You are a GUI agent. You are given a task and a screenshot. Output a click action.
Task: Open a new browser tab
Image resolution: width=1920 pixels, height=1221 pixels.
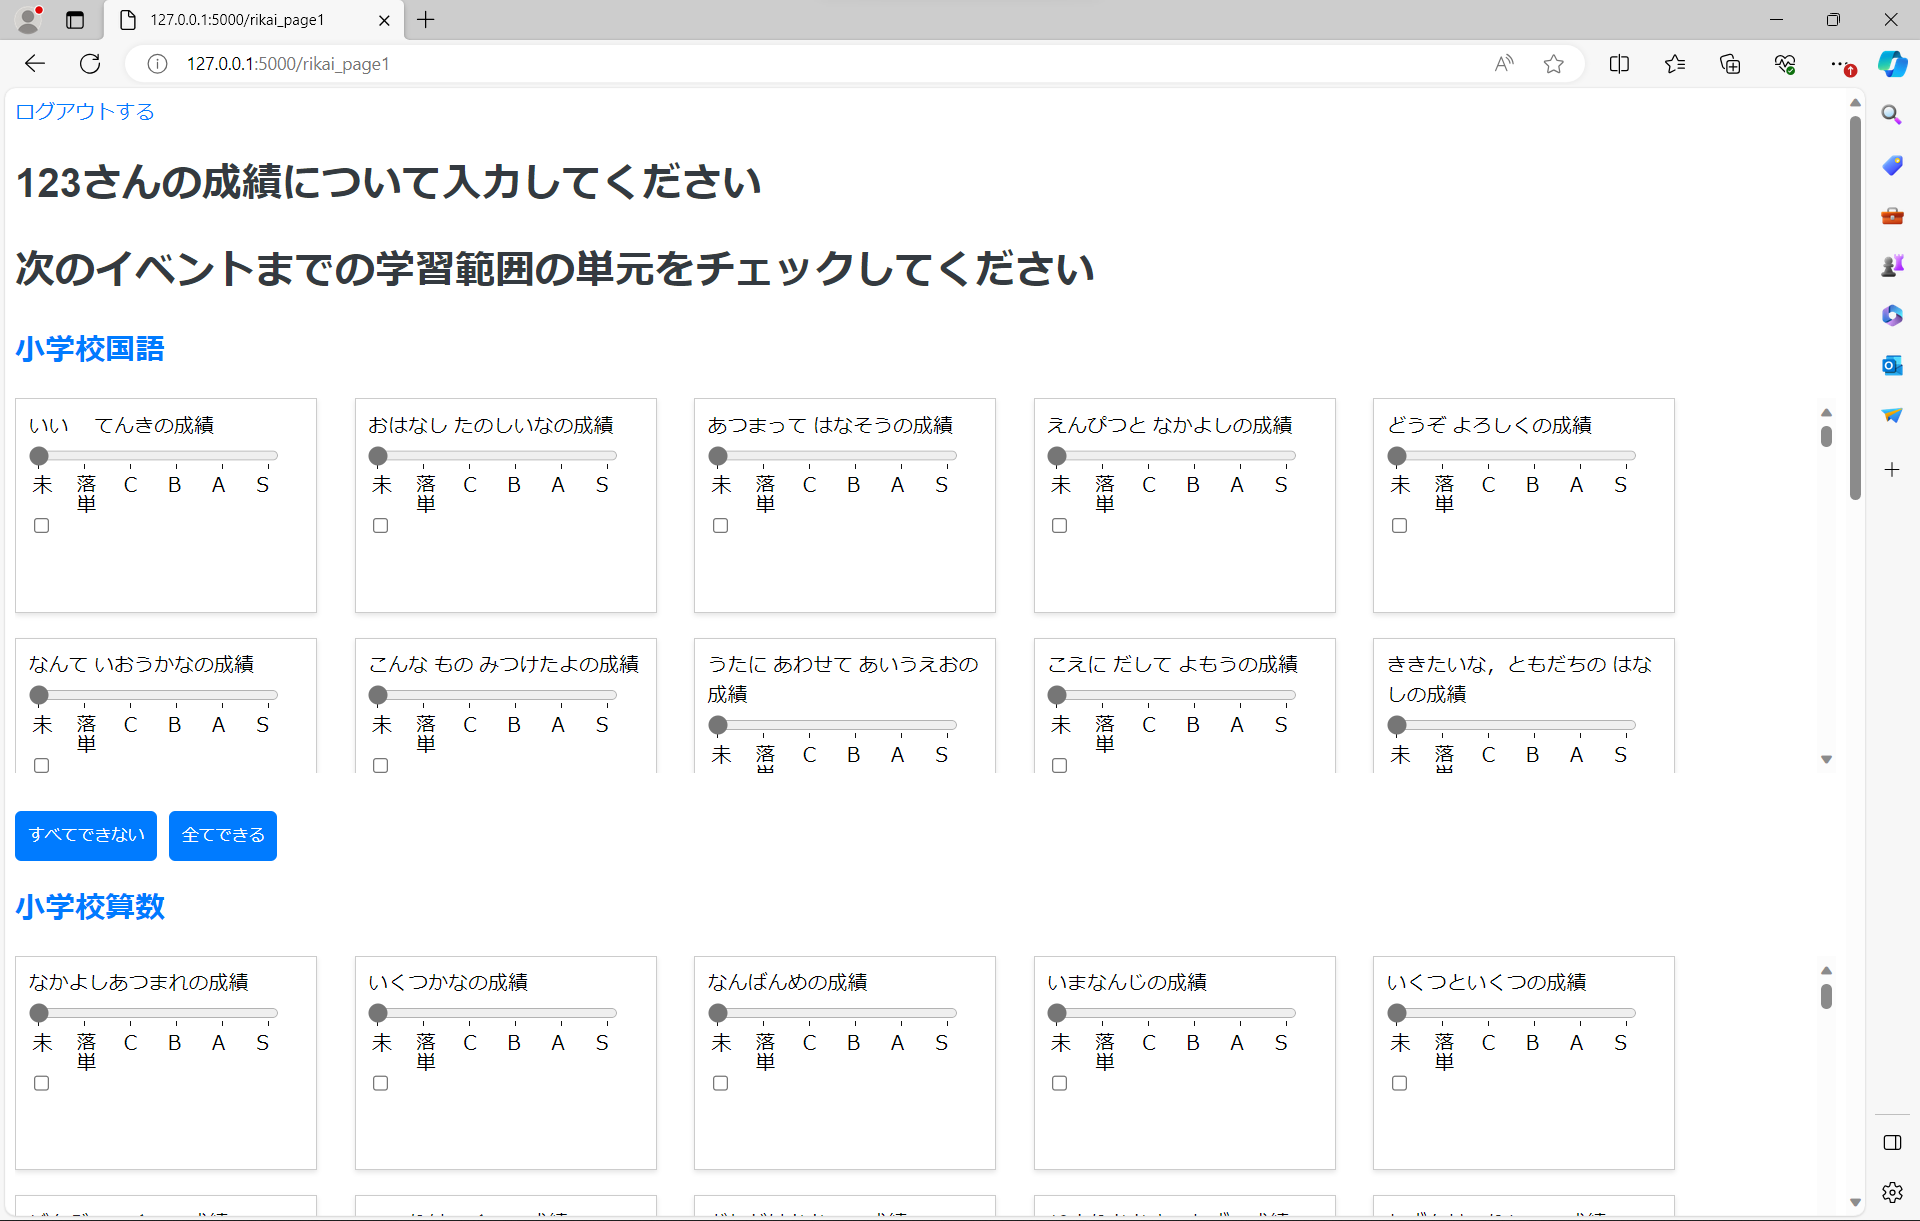pyautogui.click(x=426, y=20)
